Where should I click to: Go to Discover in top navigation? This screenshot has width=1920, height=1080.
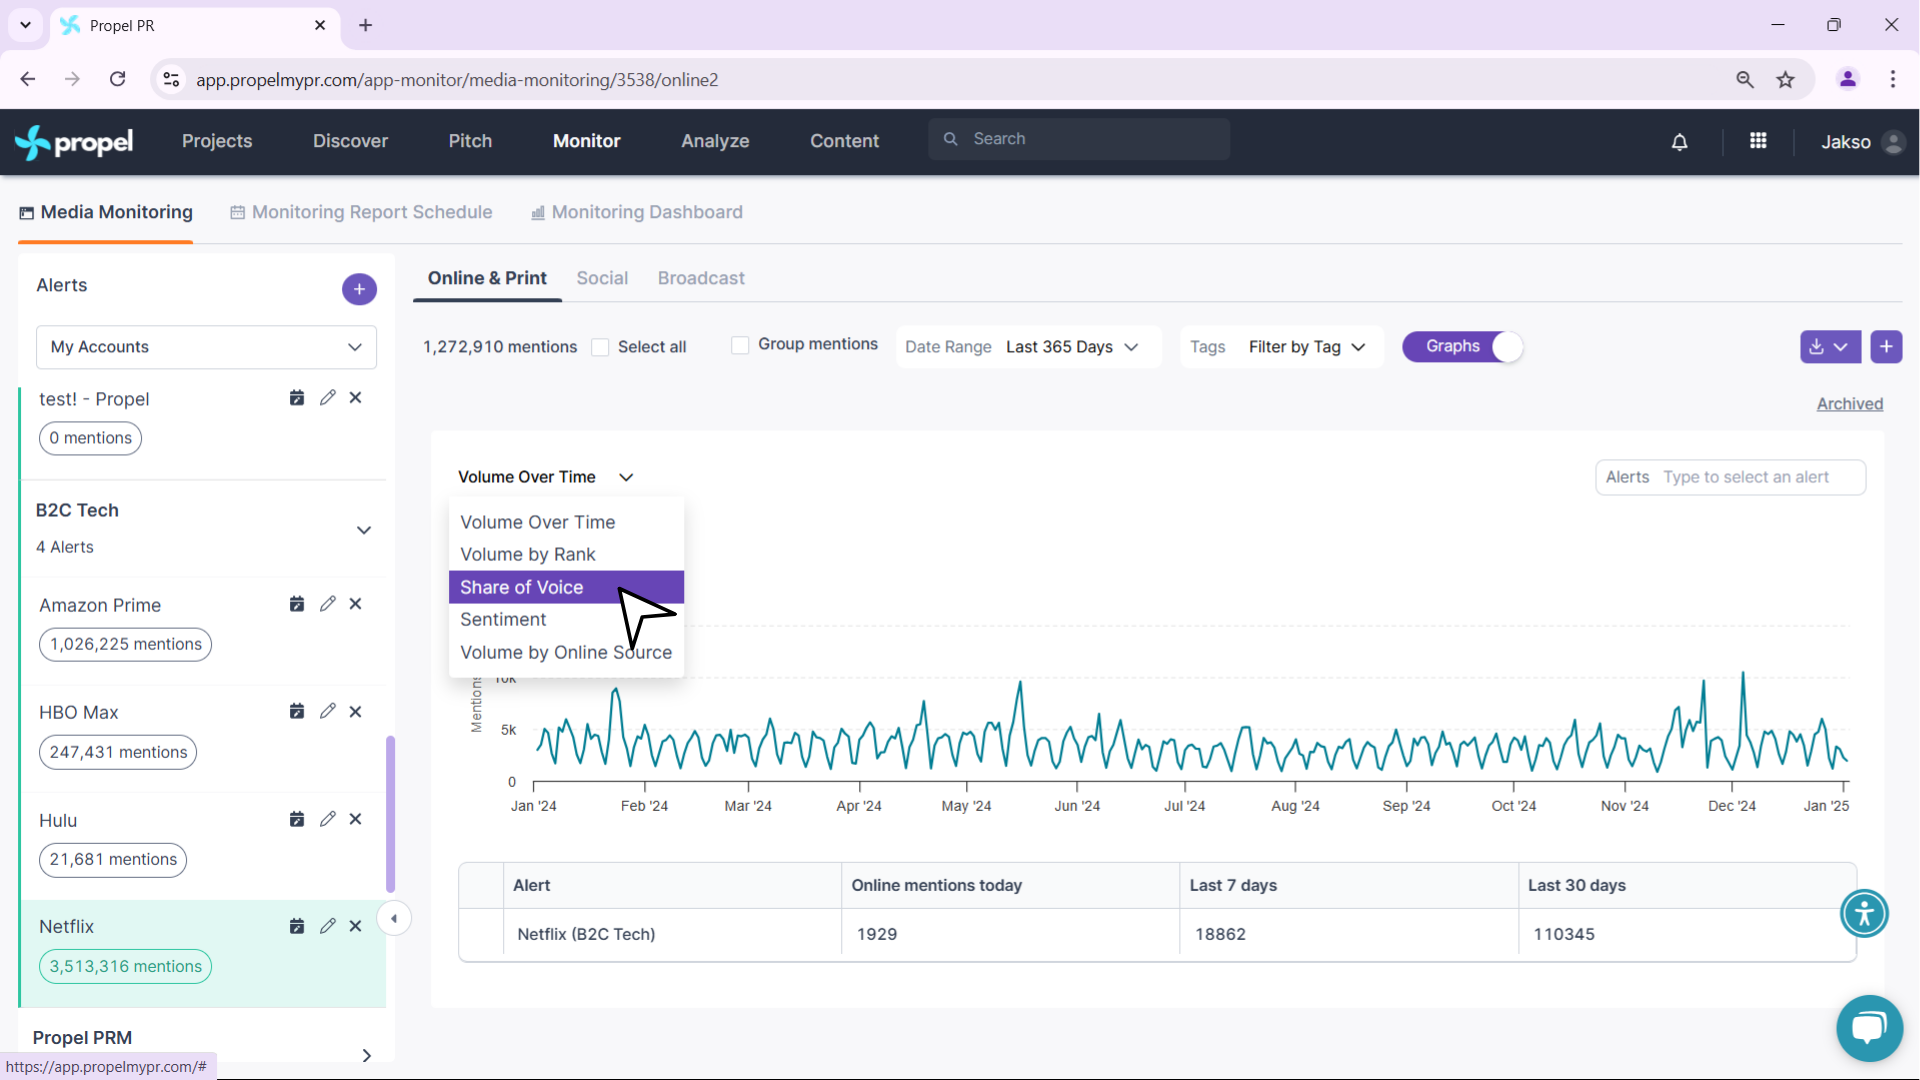350,141
